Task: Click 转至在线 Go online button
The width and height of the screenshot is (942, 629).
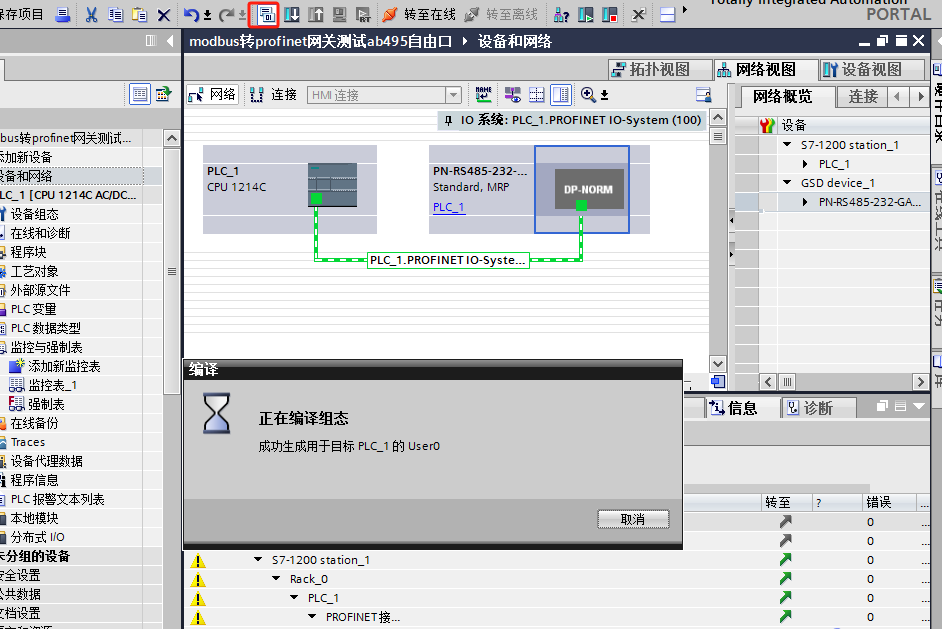Action: 419,14
